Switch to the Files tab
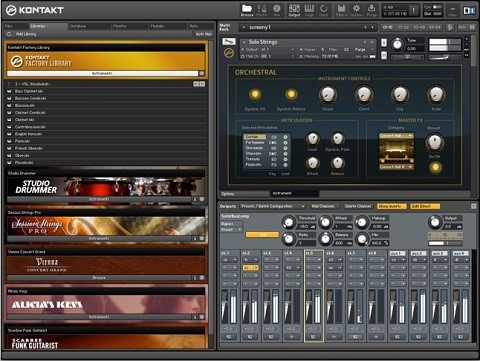Viewport: 480px width, 361px height. (16, 26)
